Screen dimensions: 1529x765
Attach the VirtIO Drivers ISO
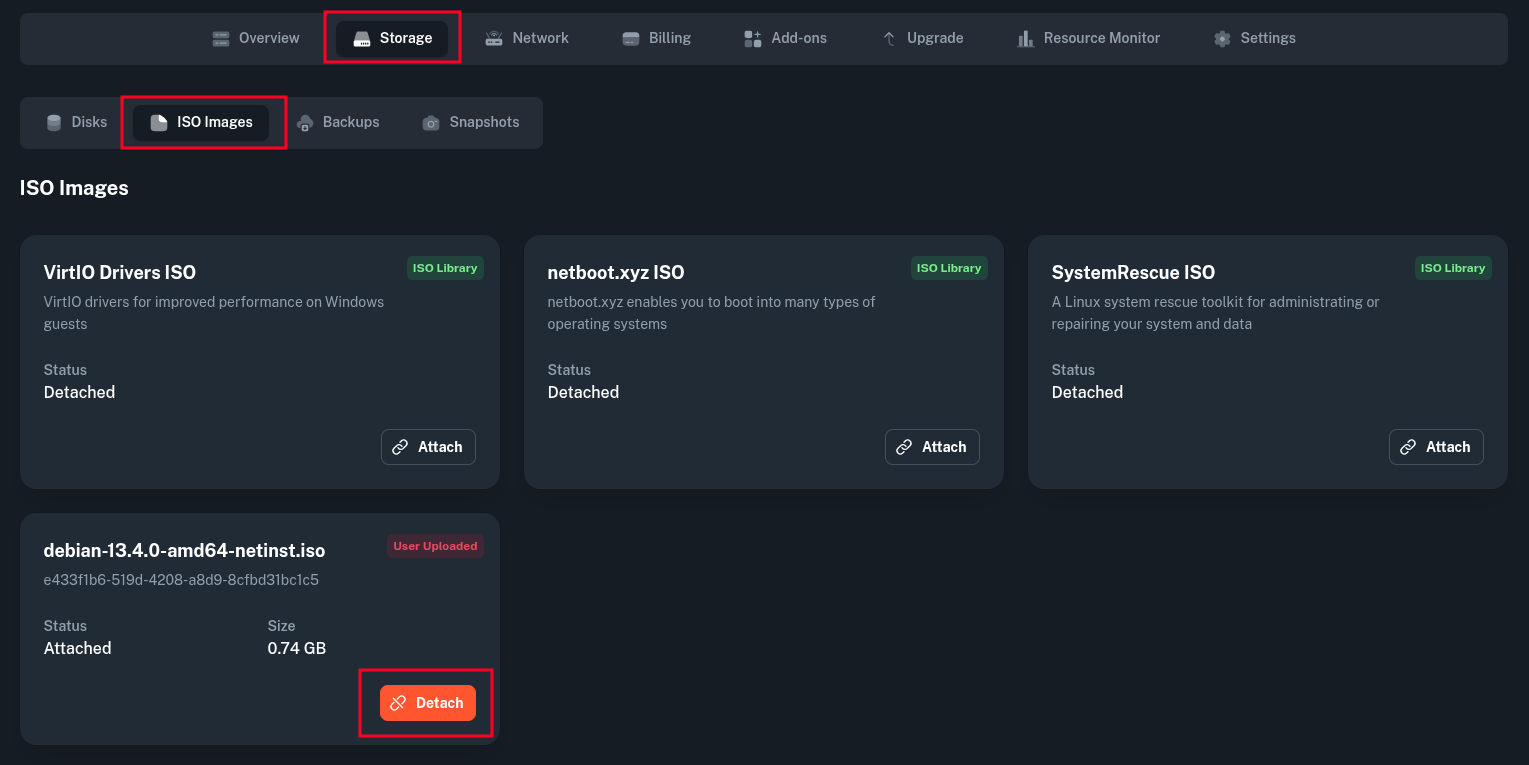(428, 447)
